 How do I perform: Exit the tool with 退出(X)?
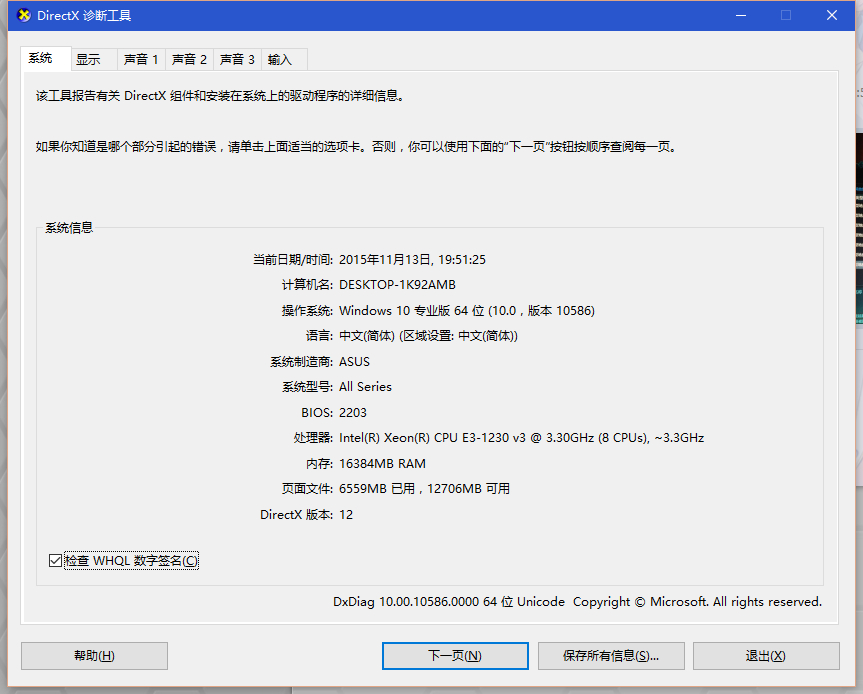pyautogui.click(x=766, y=655)
